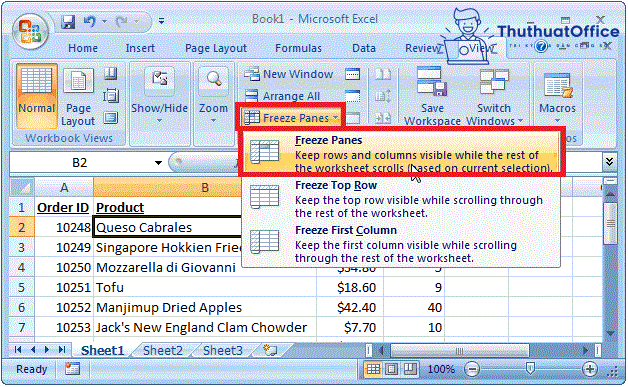Screen dimensions: 628x387
Task: Click the Custom Views icon
Action: click(111, 96)
